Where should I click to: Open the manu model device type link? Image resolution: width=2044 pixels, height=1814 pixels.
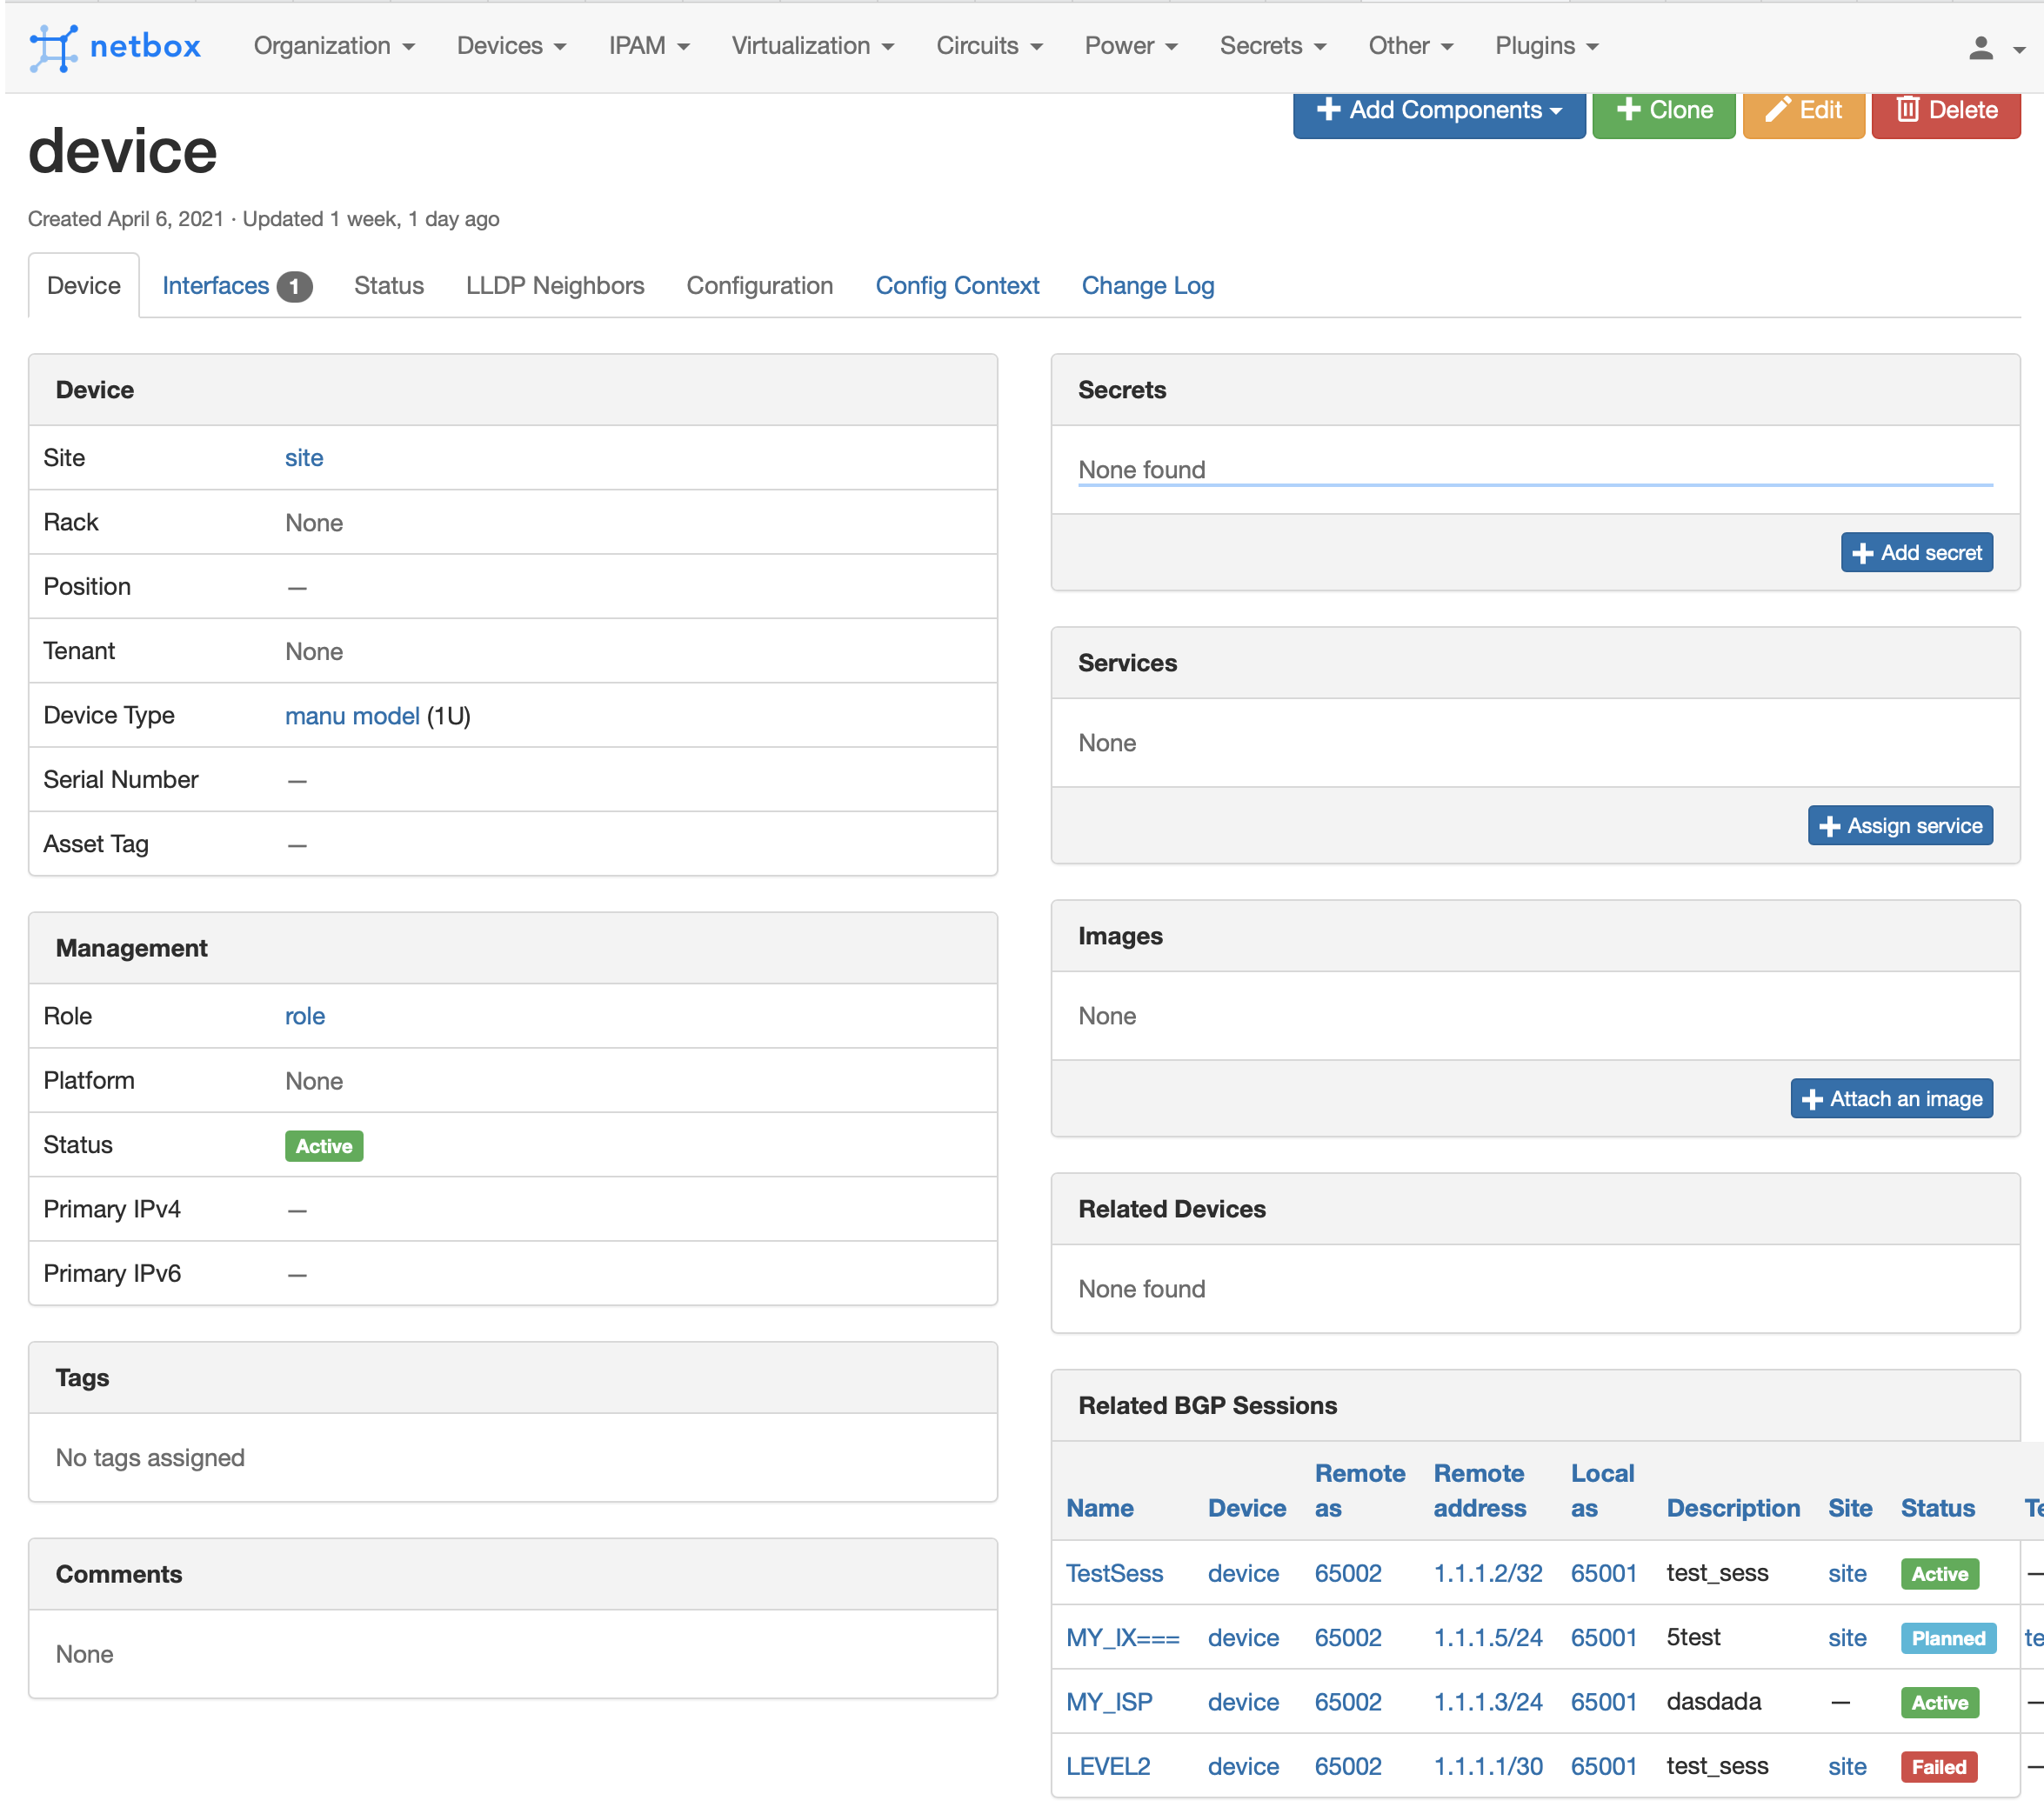click(x=352, y=715)
